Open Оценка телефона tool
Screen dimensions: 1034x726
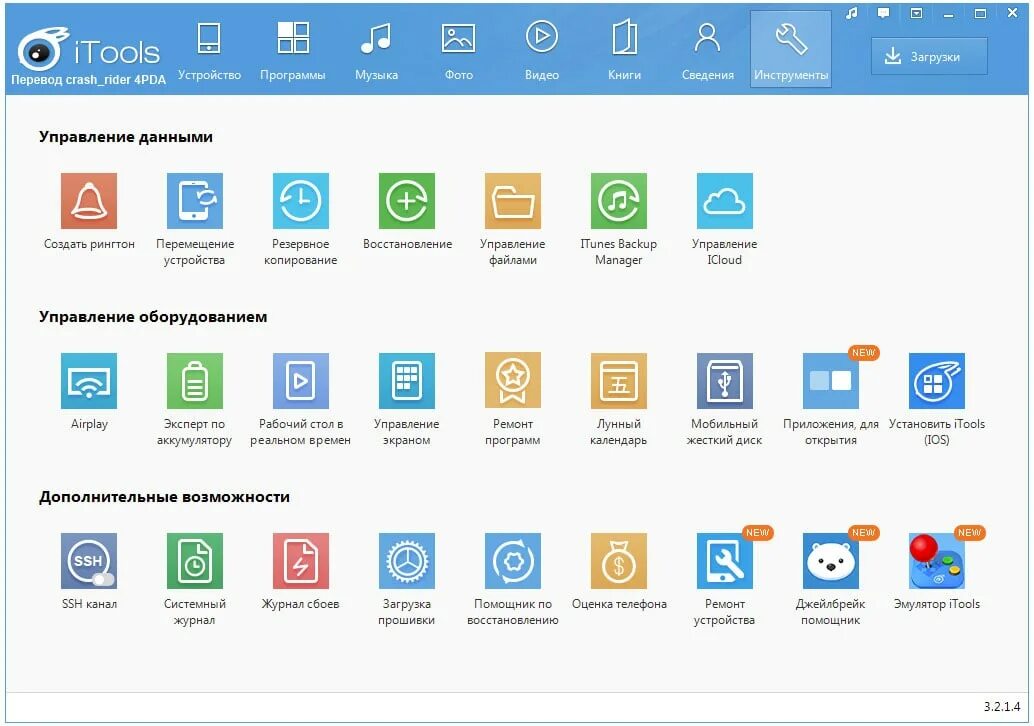point(619,561)
